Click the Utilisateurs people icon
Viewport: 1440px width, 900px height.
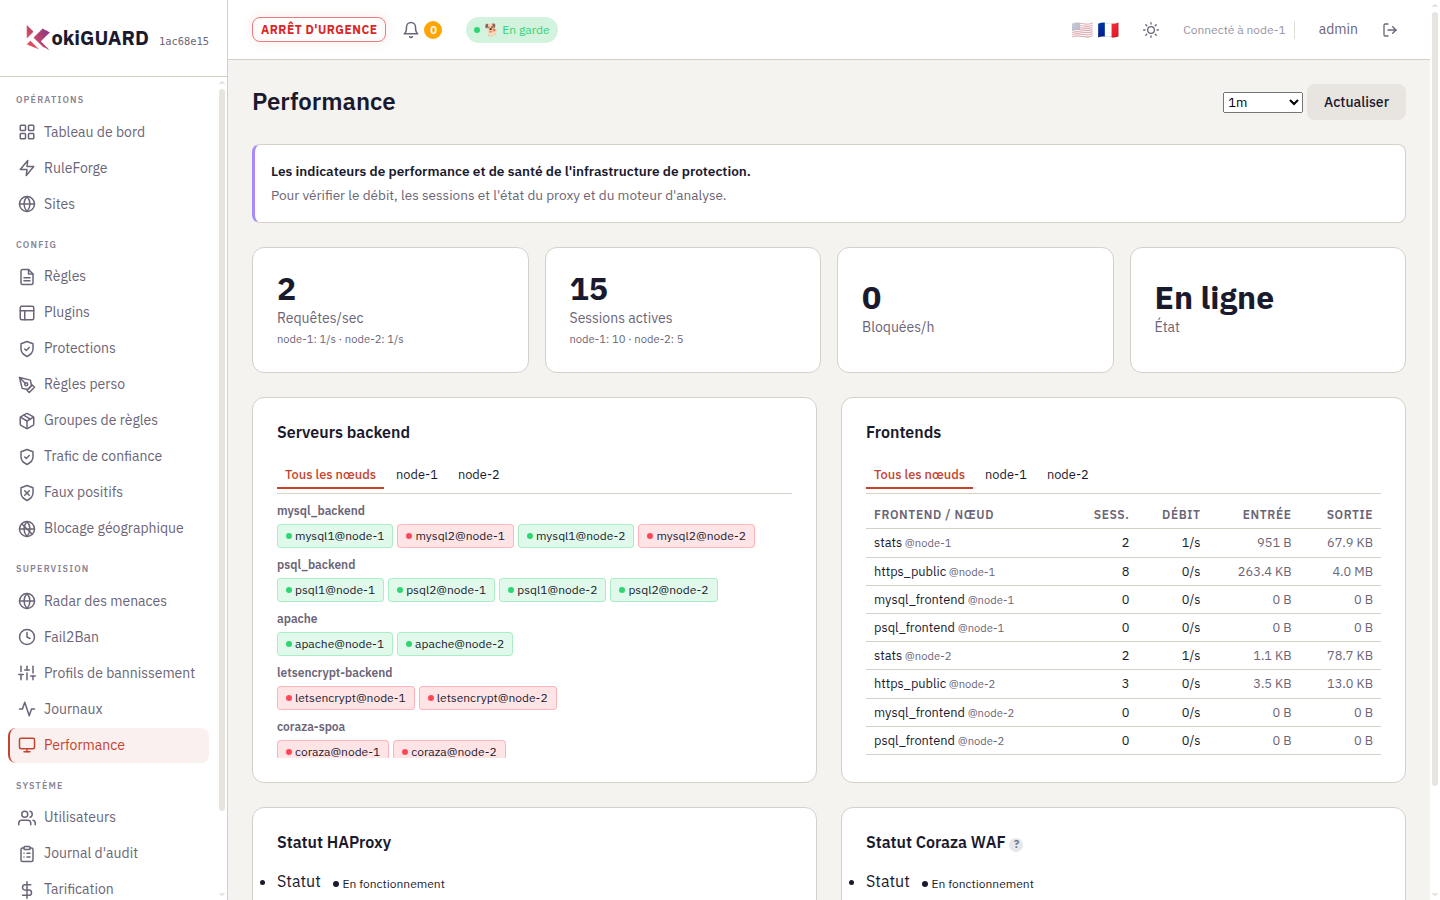click(27, 817)
